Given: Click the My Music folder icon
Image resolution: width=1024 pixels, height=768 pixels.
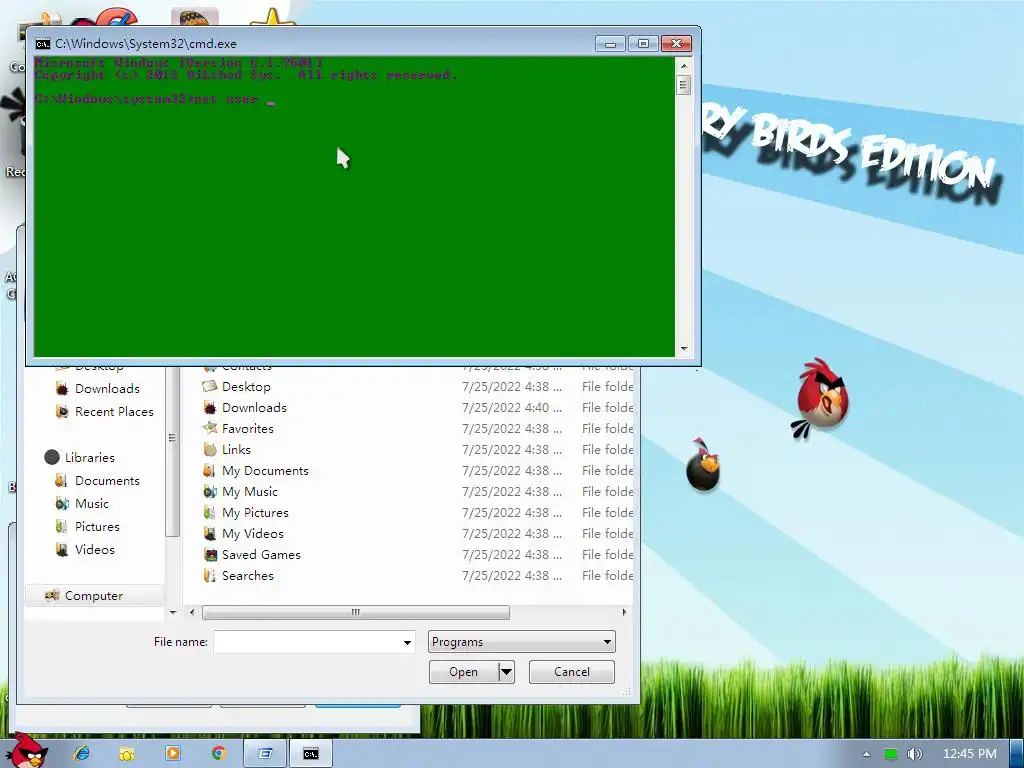Looking at the screenshot, I should (210, 492).
